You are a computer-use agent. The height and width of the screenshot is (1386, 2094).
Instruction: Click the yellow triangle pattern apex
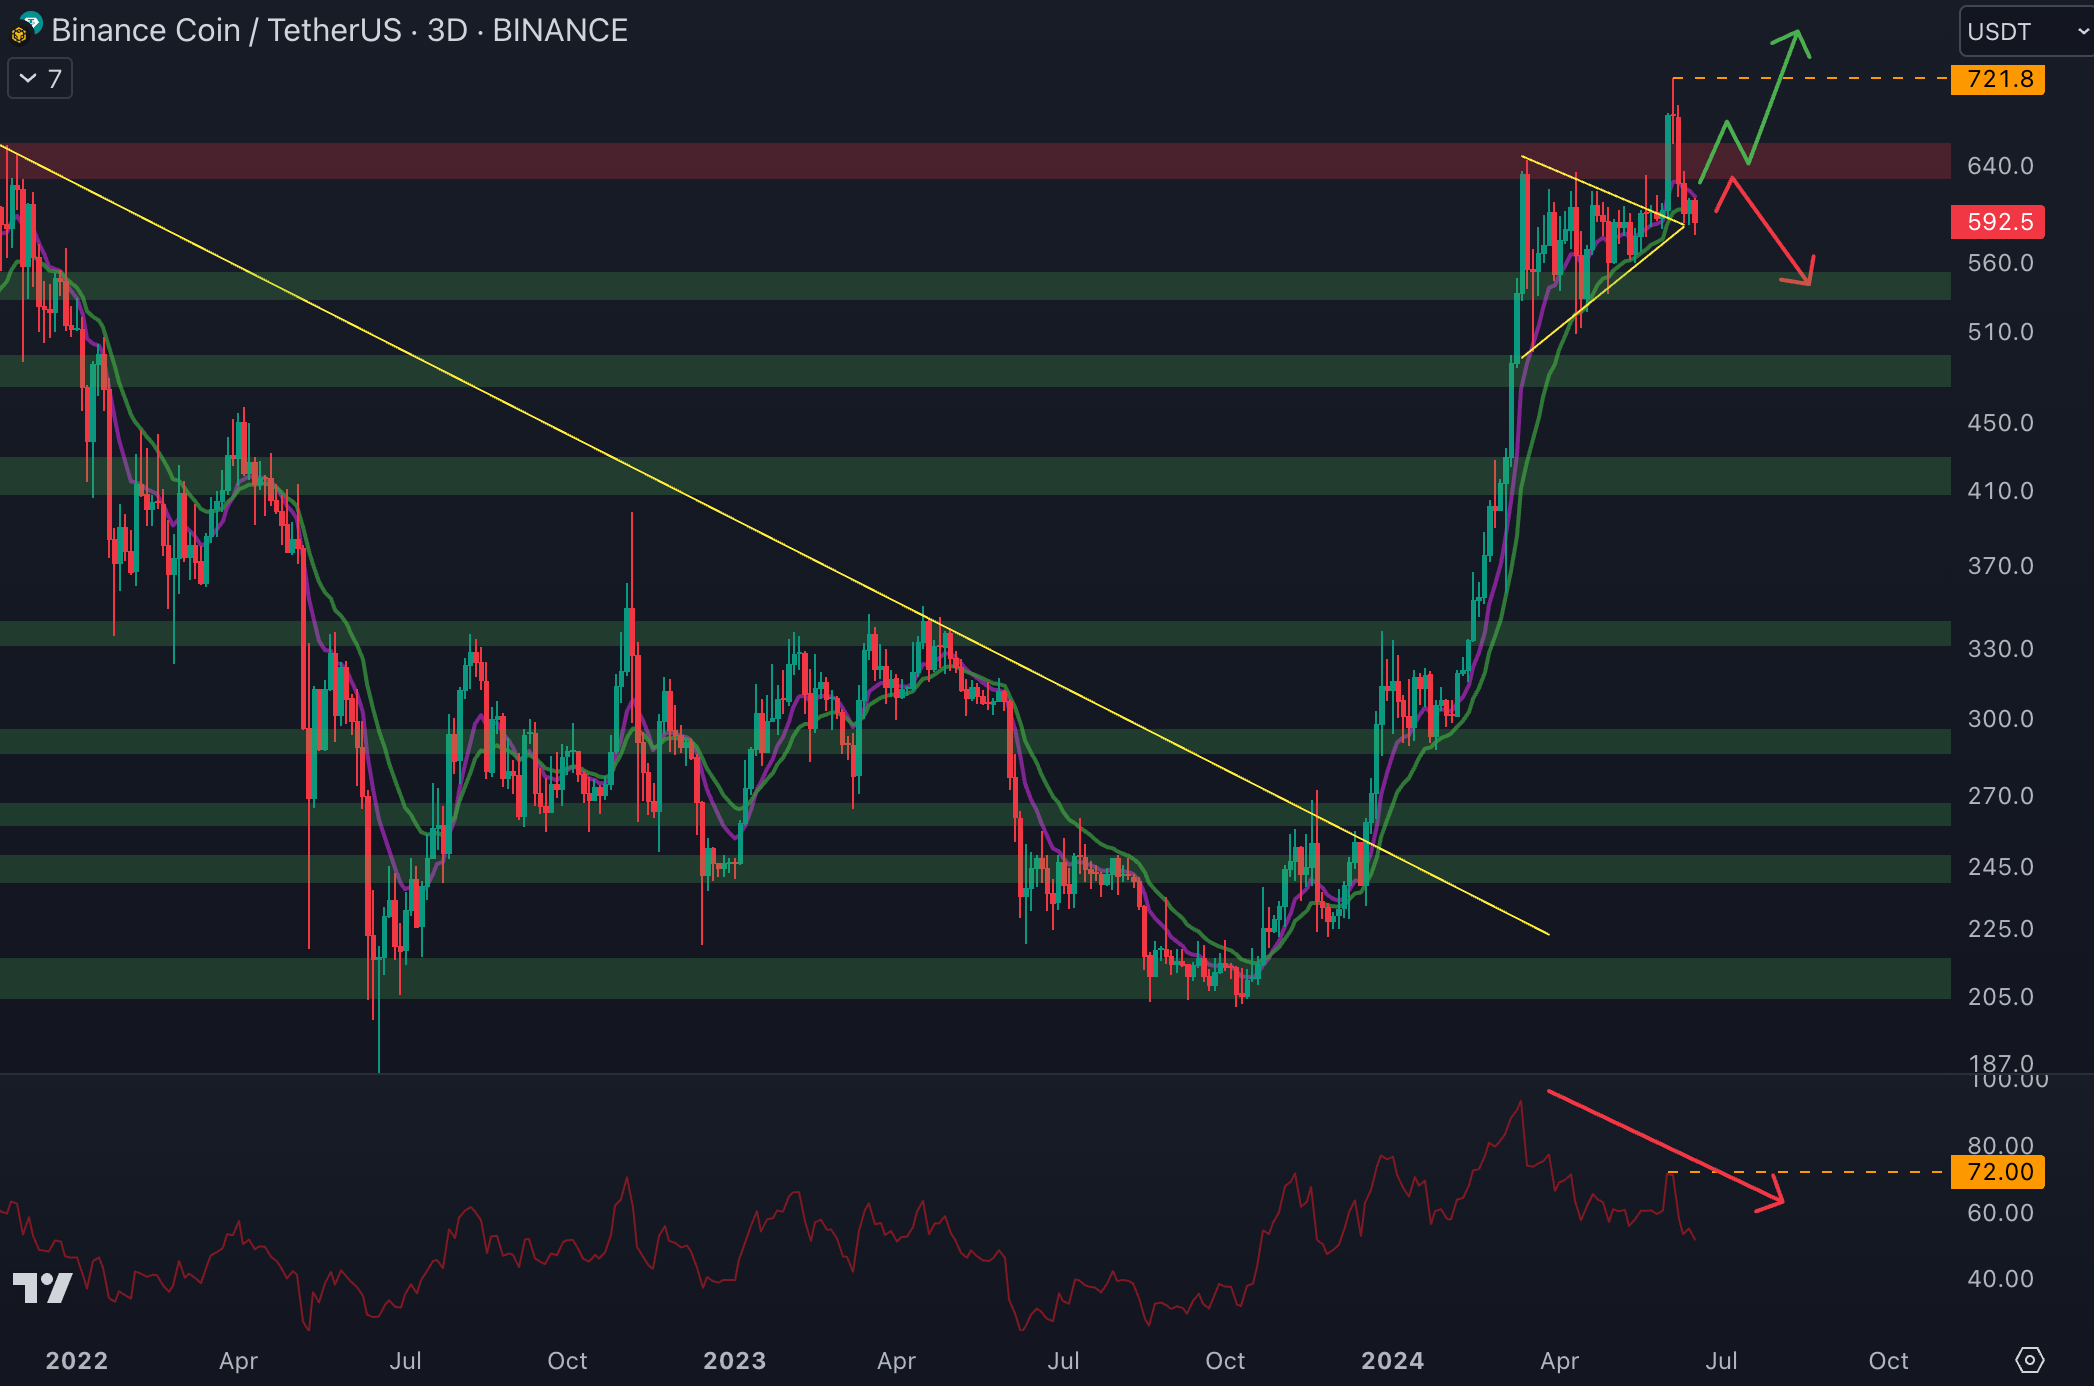(1683, 226)
